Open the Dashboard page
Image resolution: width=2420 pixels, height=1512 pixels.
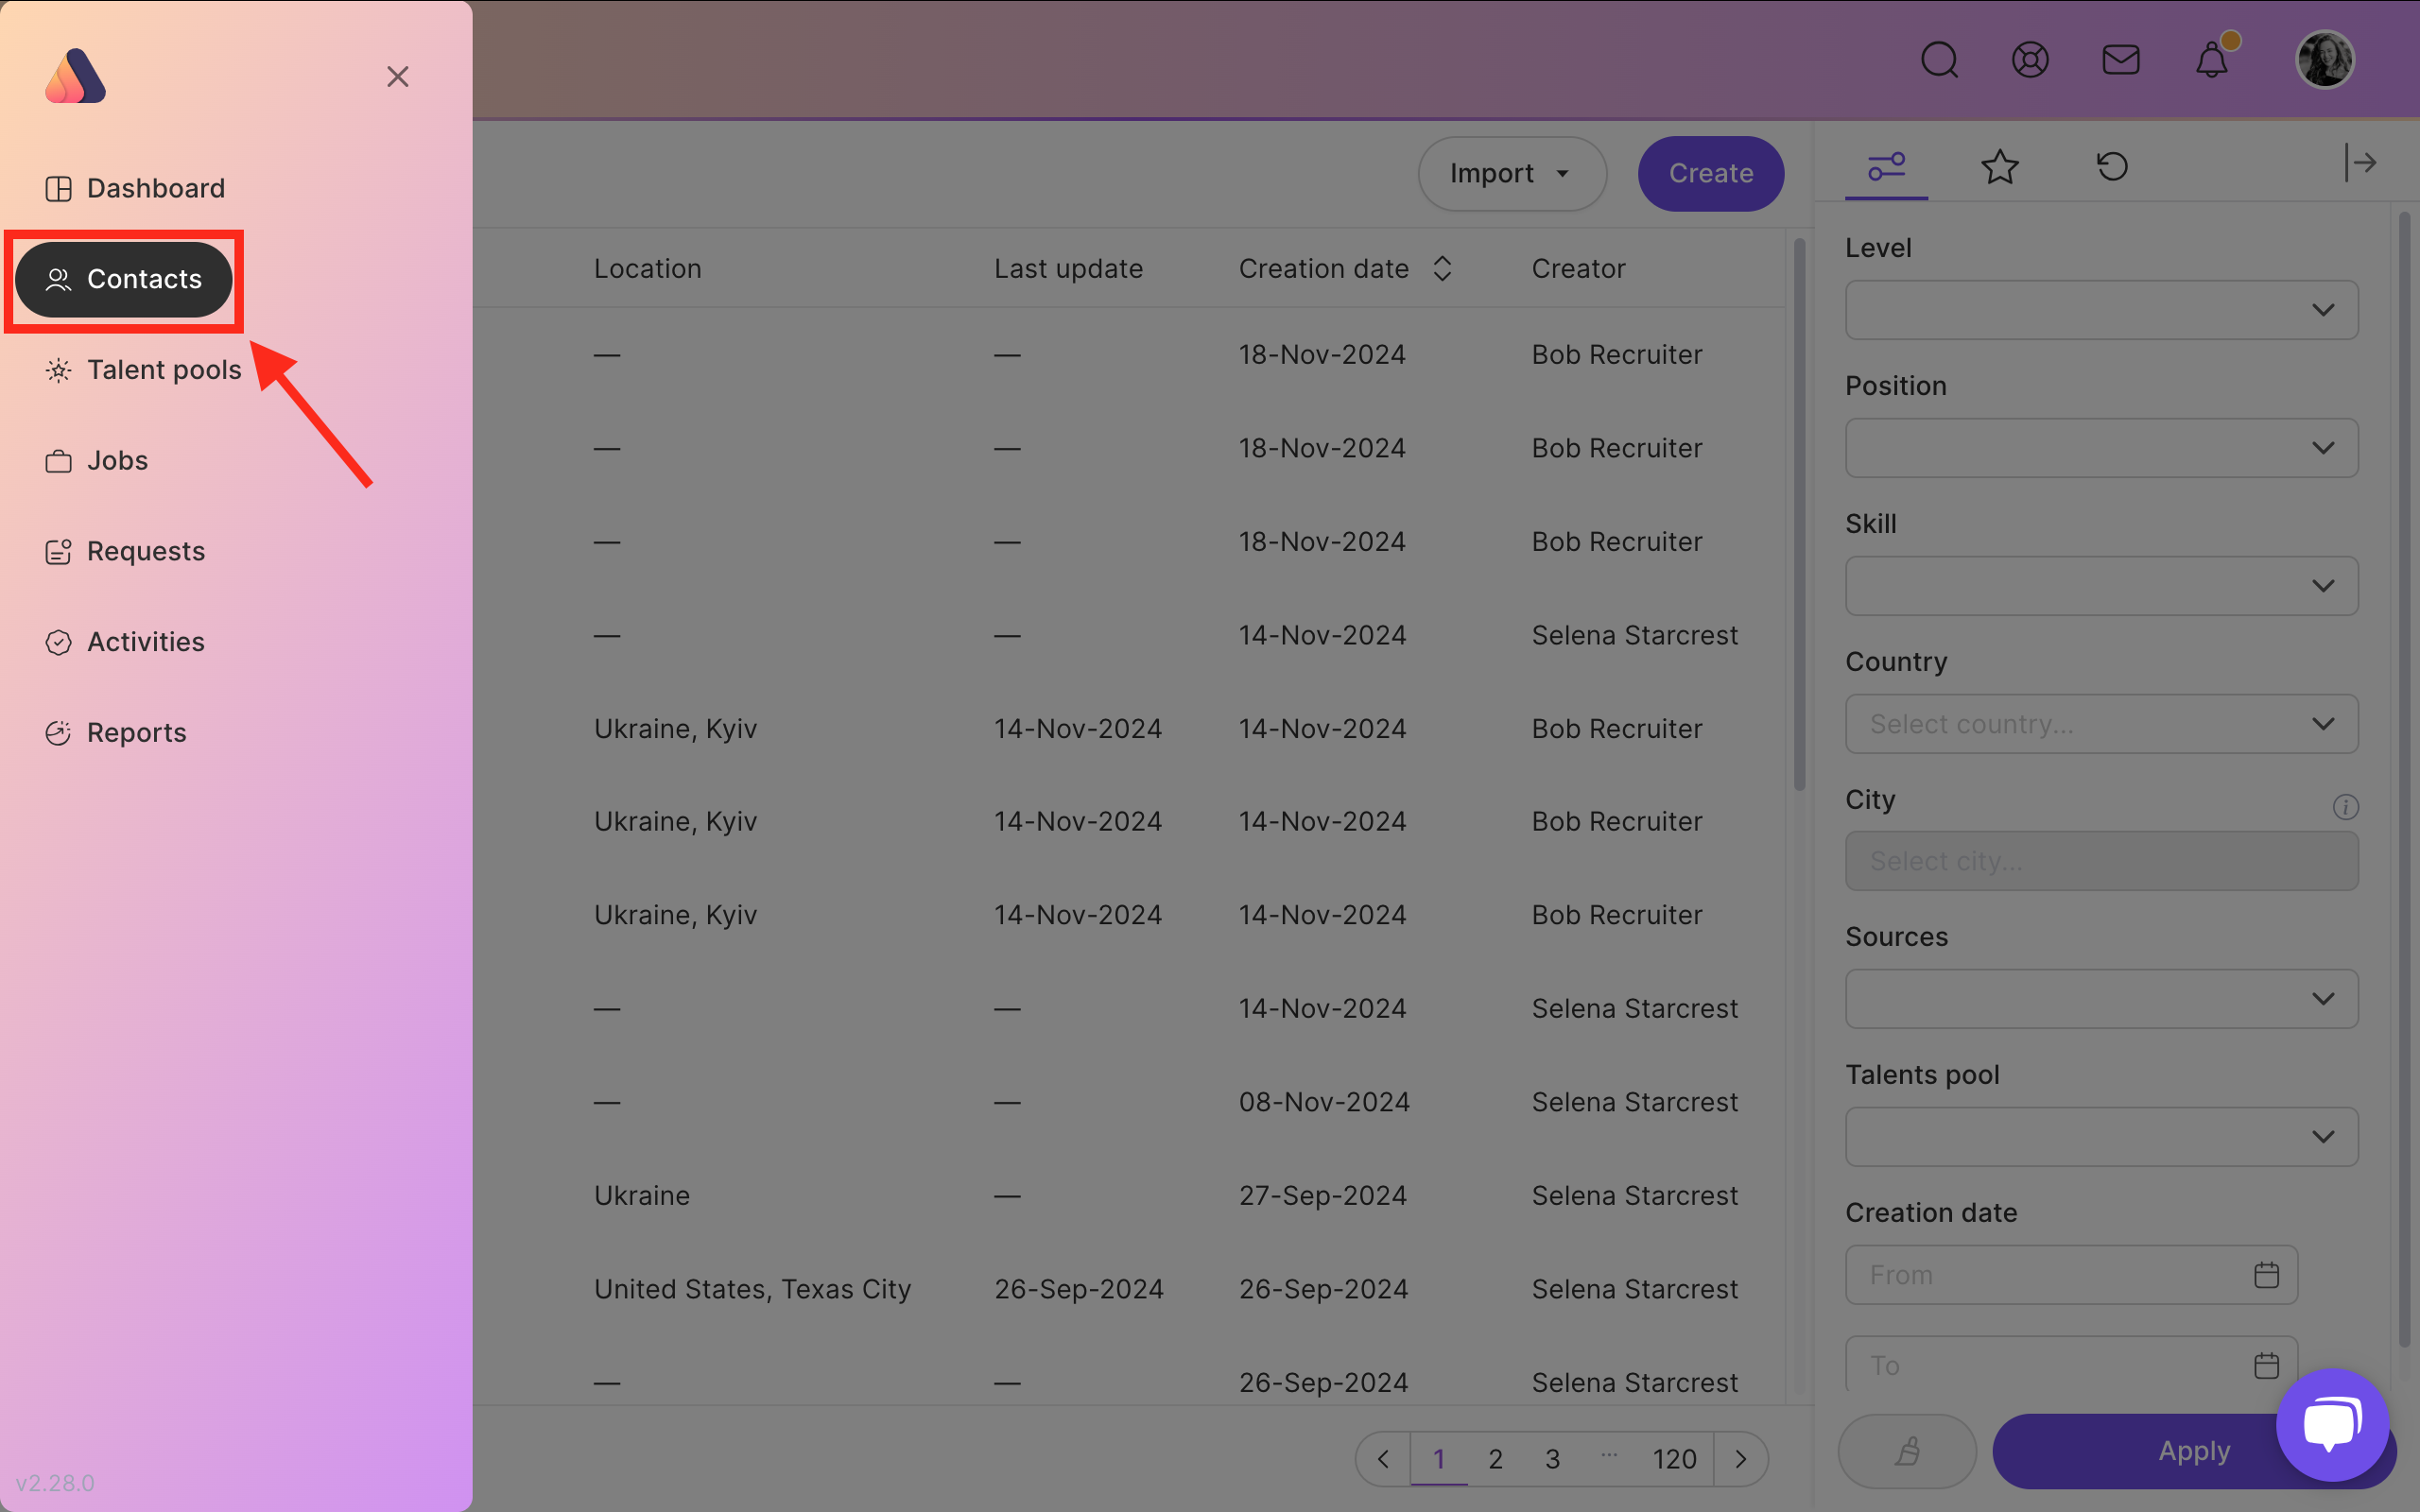click(135, 188)
